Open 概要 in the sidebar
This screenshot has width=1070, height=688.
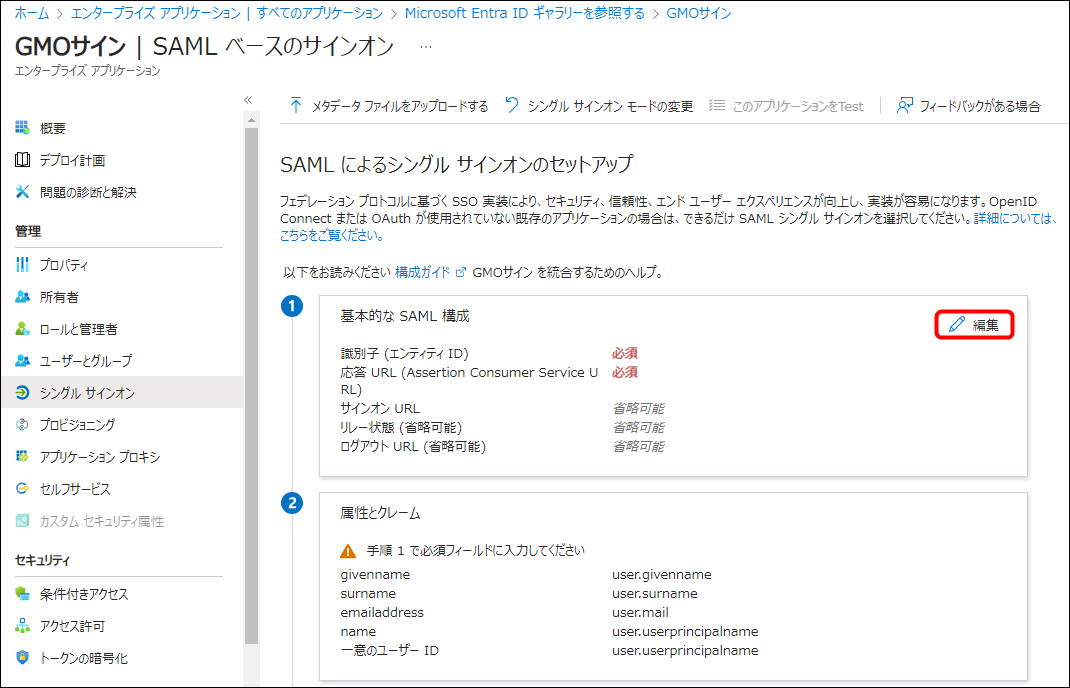point(53,128)
